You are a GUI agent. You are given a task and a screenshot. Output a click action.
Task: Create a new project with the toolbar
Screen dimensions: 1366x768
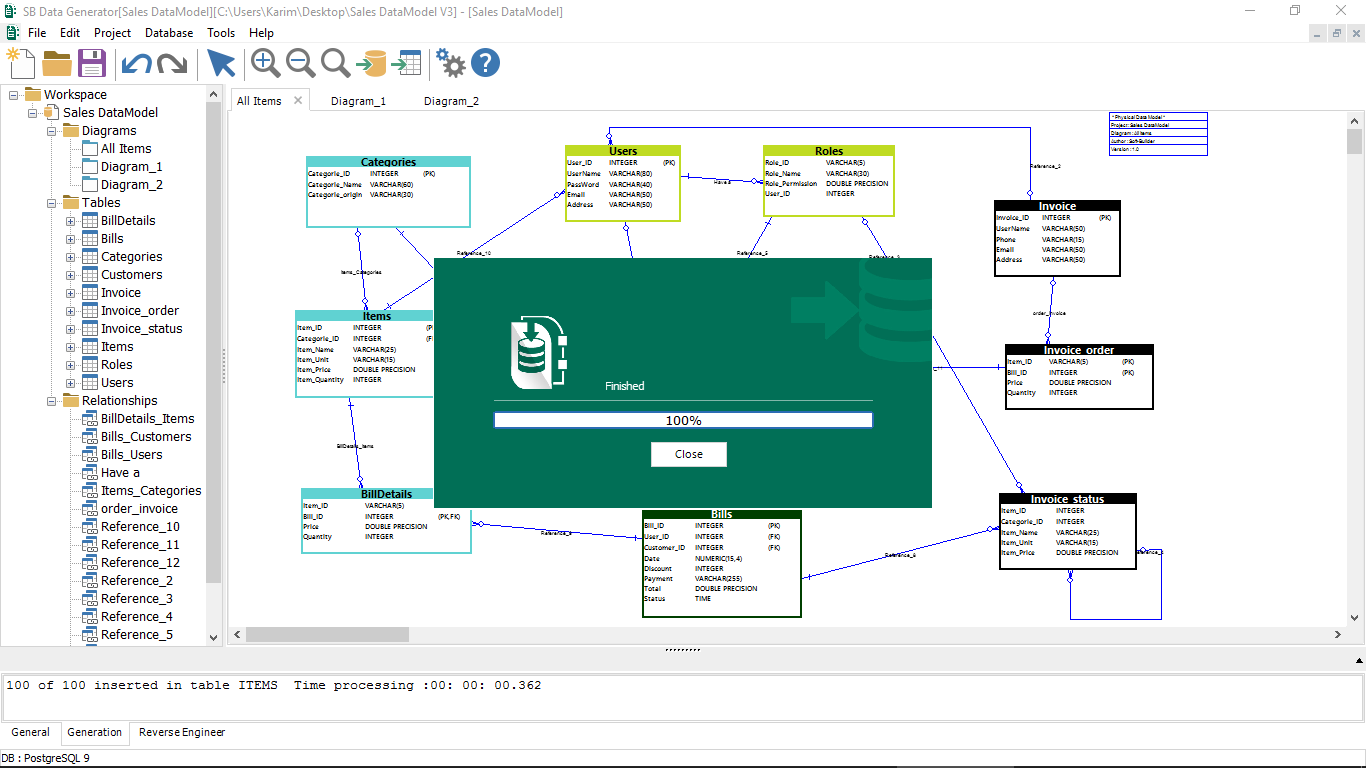coord(21,63)
